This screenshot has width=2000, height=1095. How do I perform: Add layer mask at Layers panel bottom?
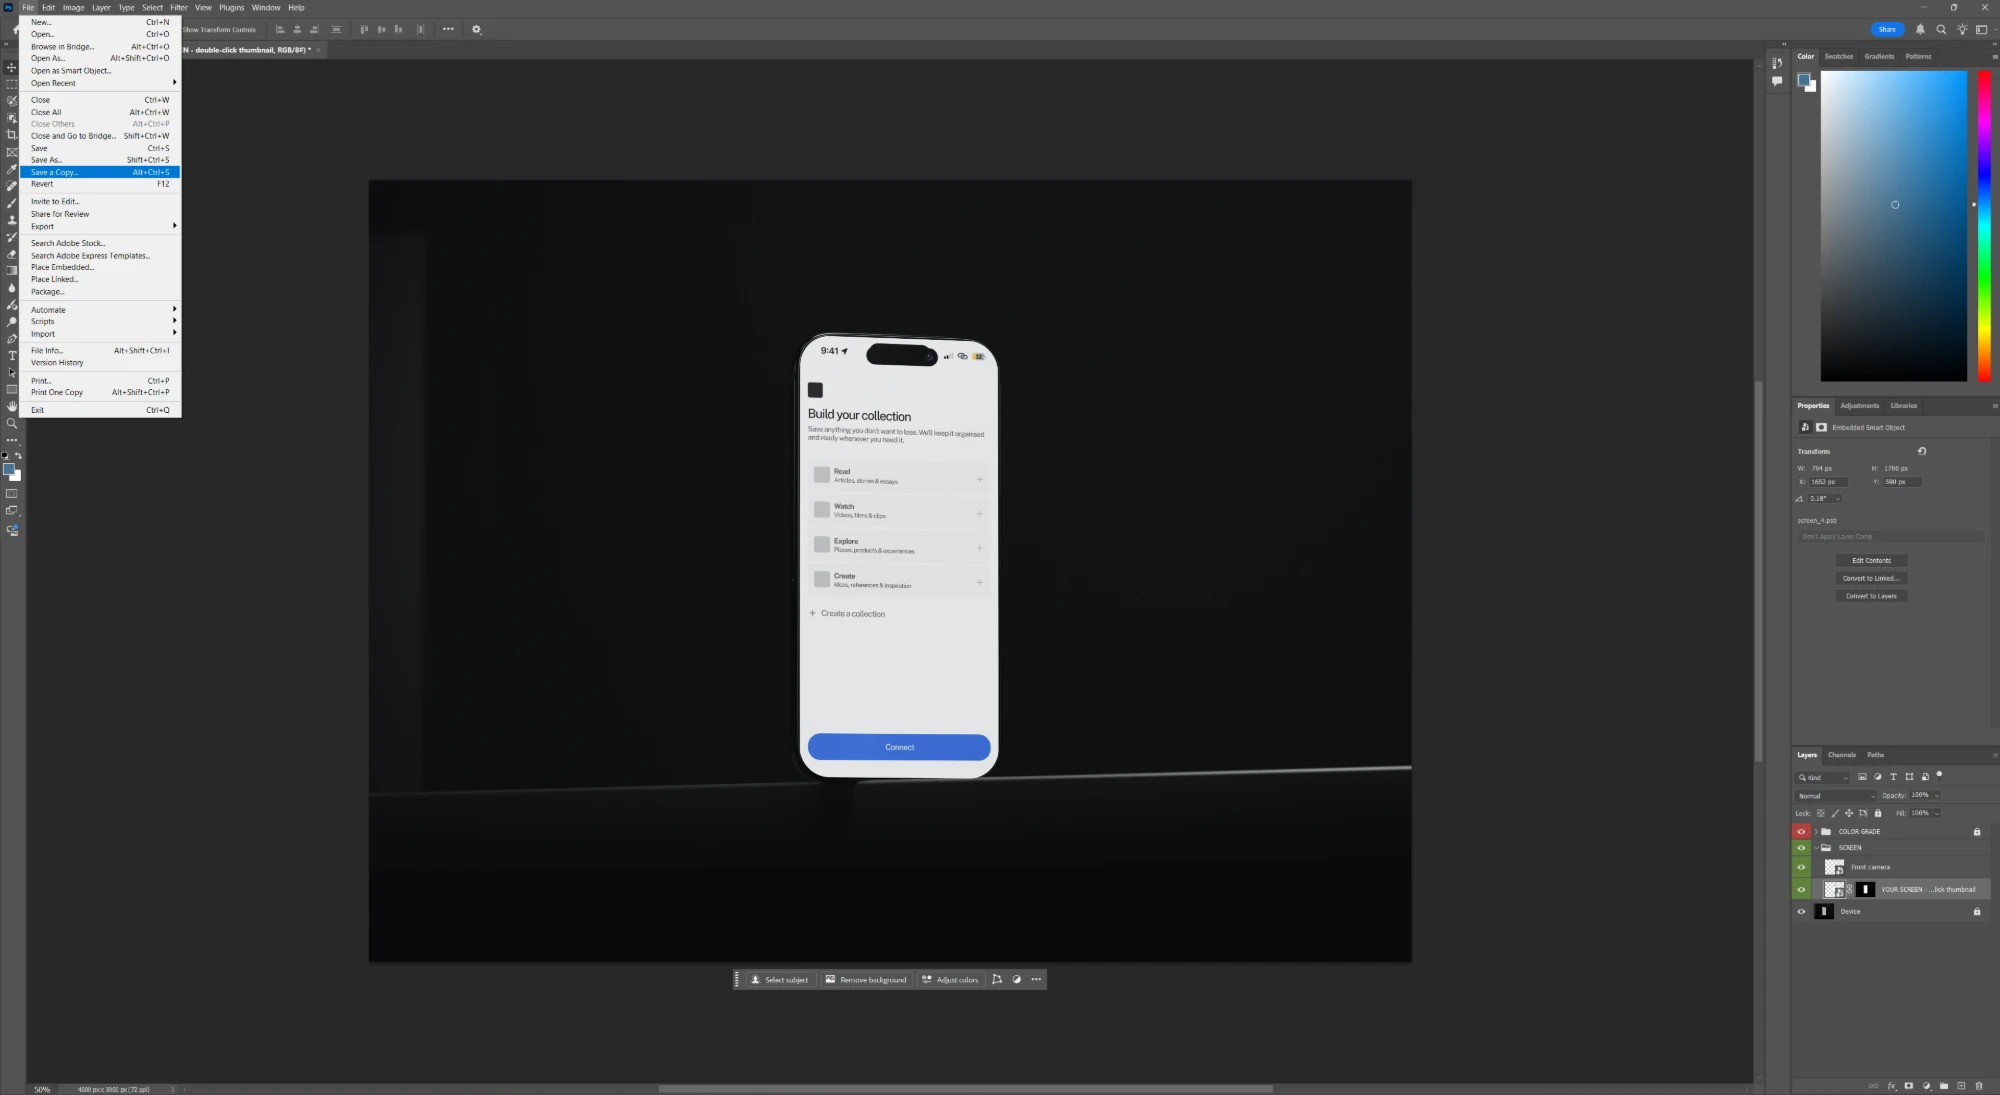(x=1909, y=1086)
